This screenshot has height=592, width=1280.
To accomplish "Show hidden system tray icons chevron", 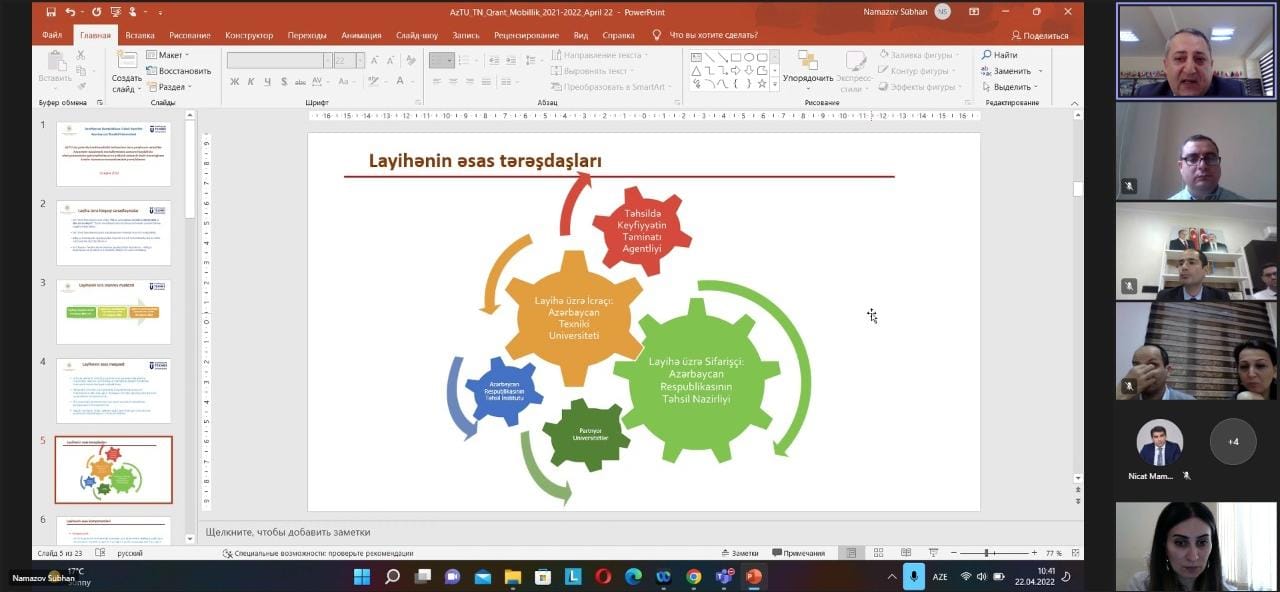I will pyautogui.click(x=892, y=577).
